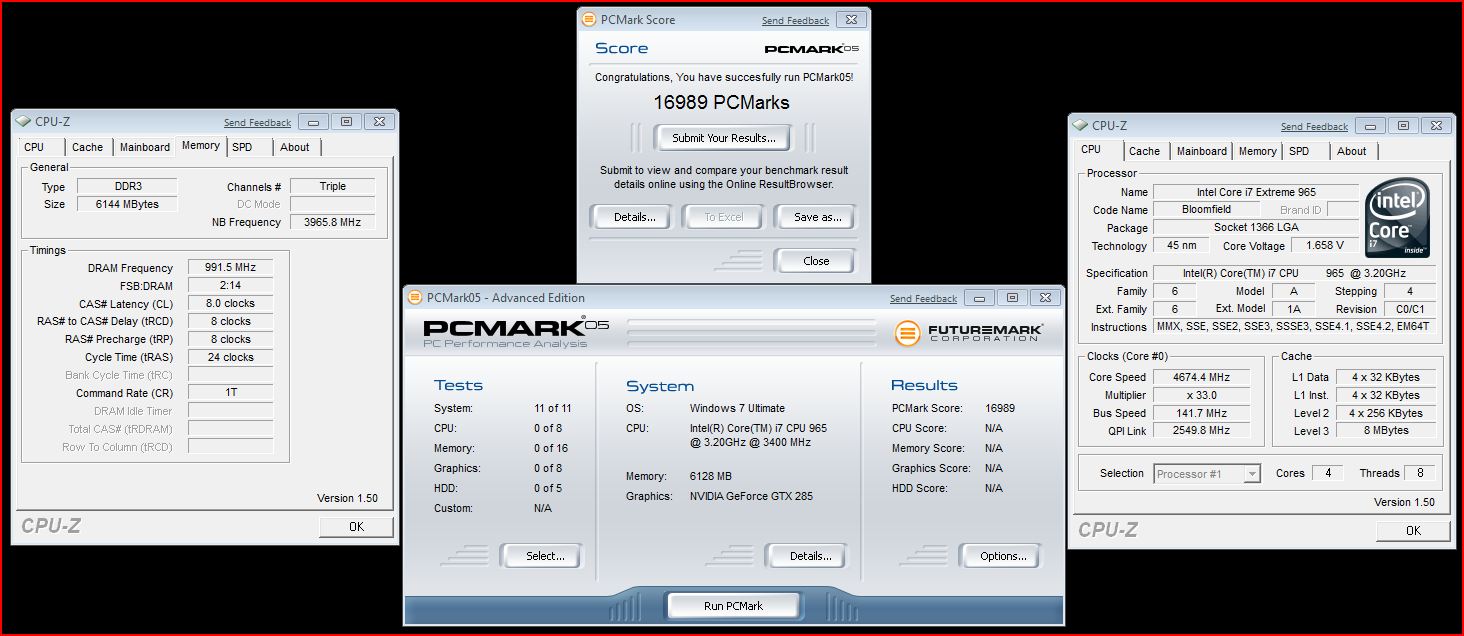This screenshot has height=636, width=1464.
Task: Click the Cycle Time value 24 clocks
Action: point(230,358)
